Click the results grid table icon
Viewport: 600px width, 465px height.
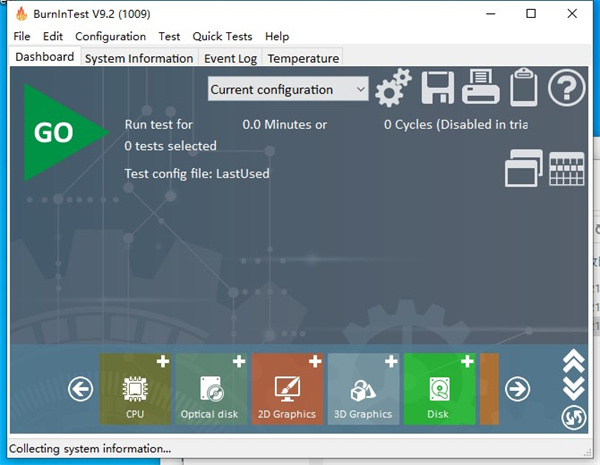click(567, 168)
